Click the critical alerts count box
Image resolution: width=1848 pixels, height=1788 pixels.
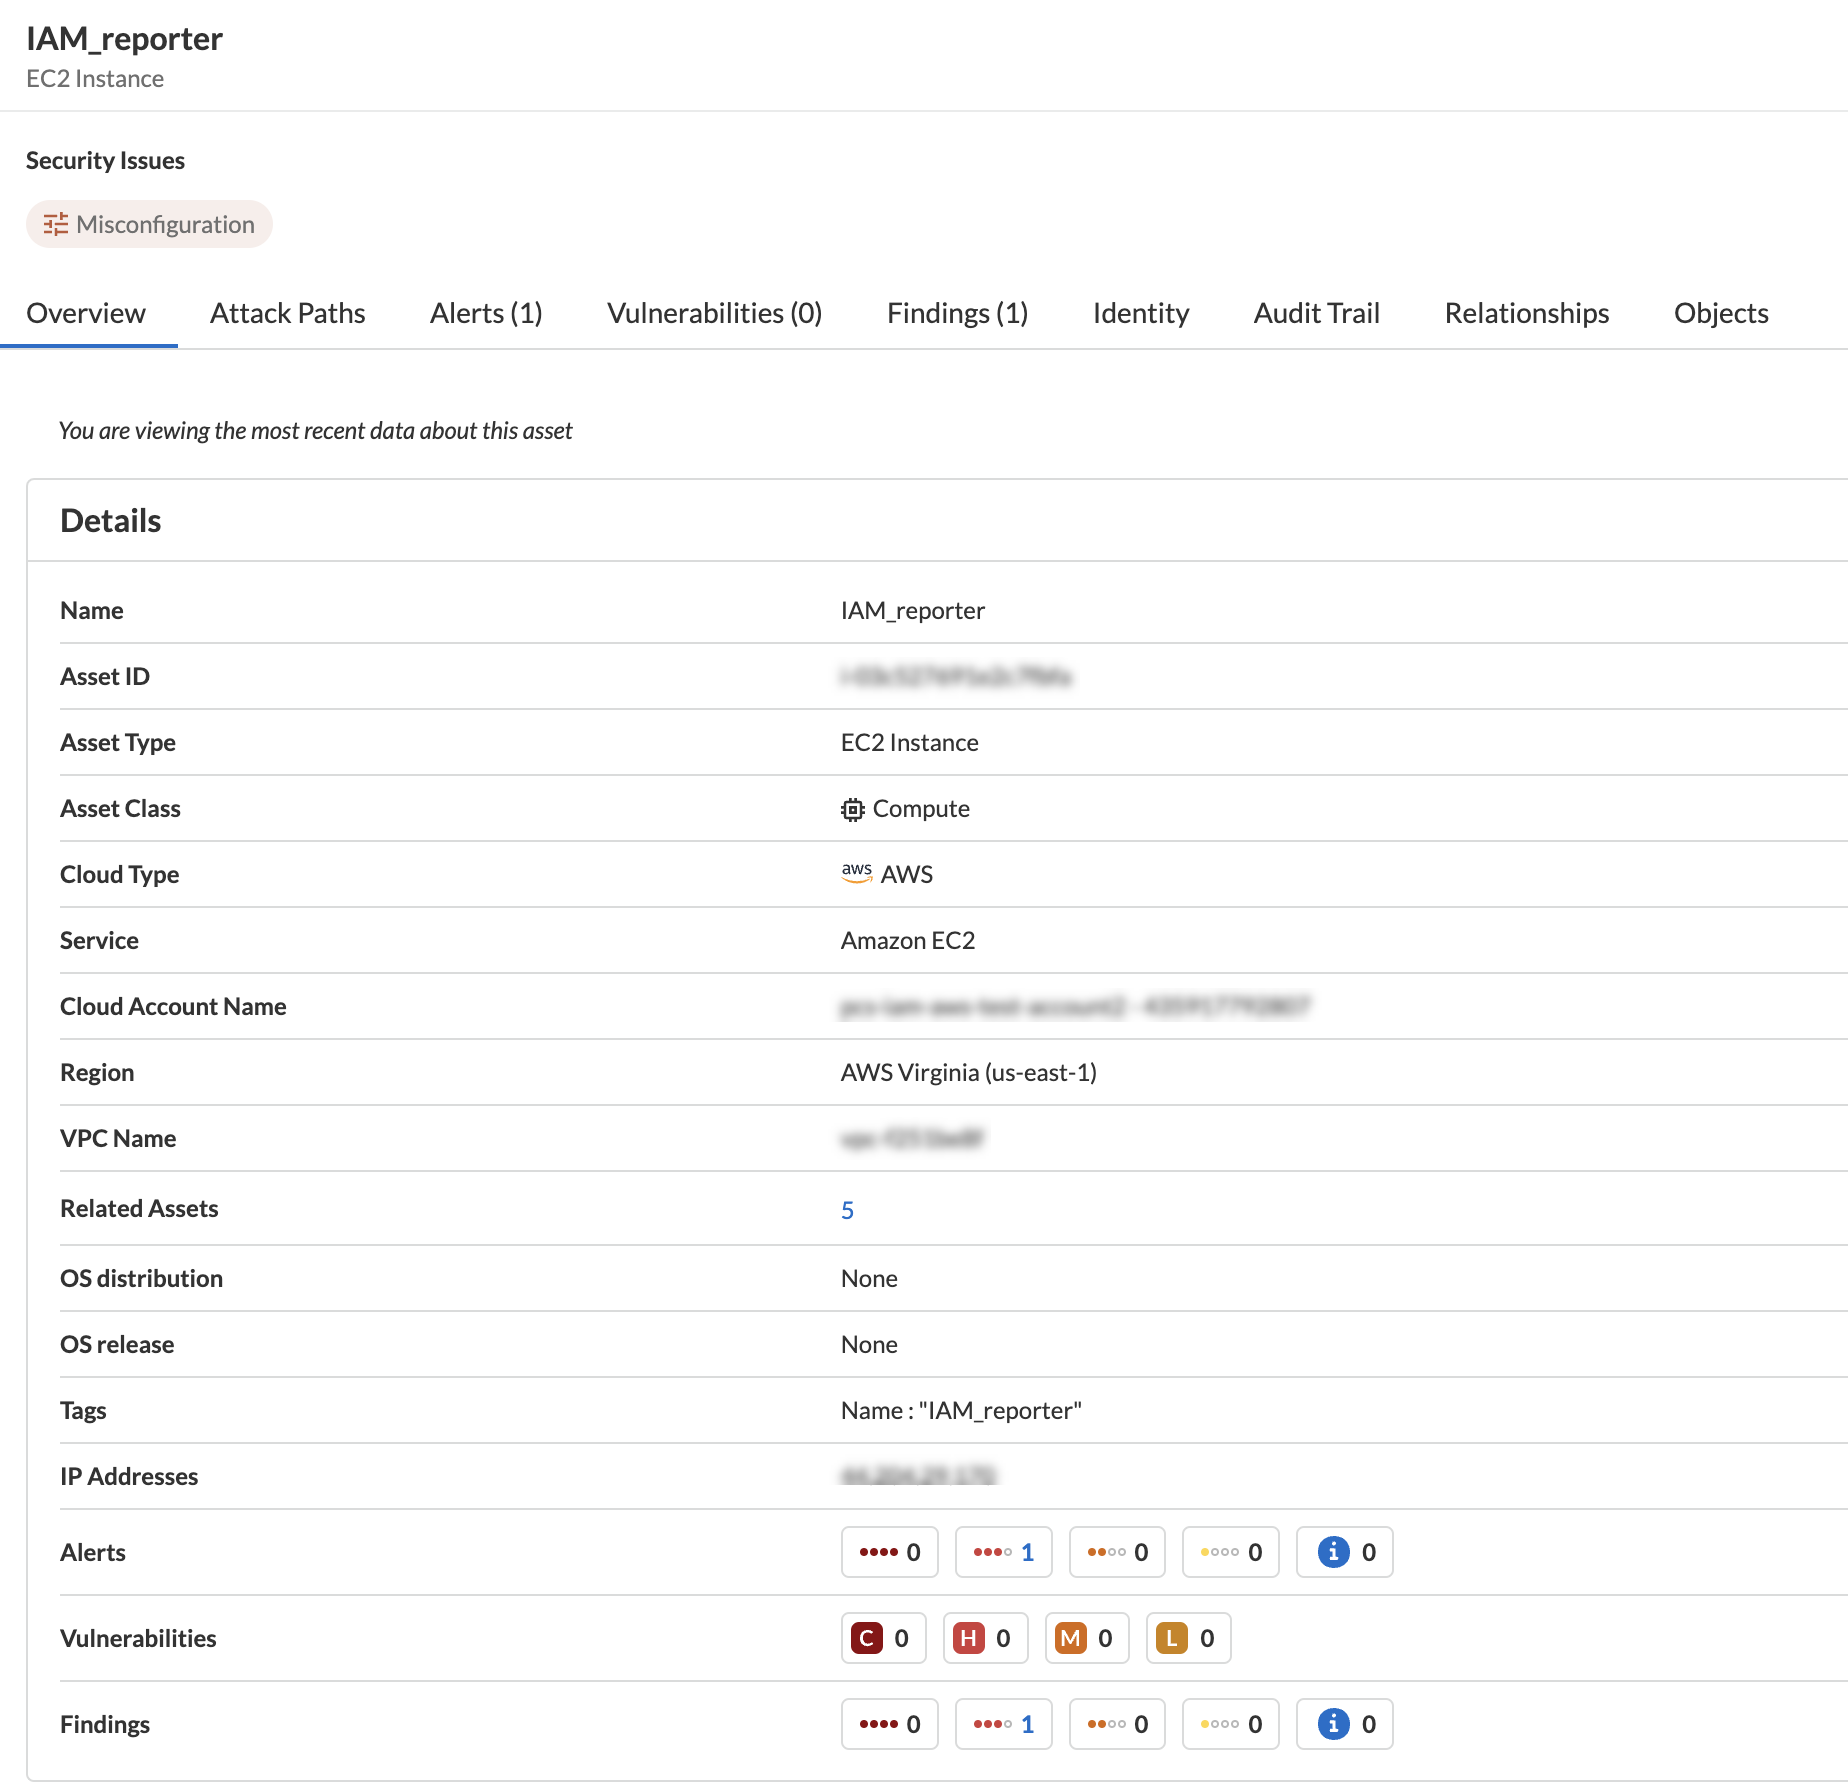click(890, 1552)
